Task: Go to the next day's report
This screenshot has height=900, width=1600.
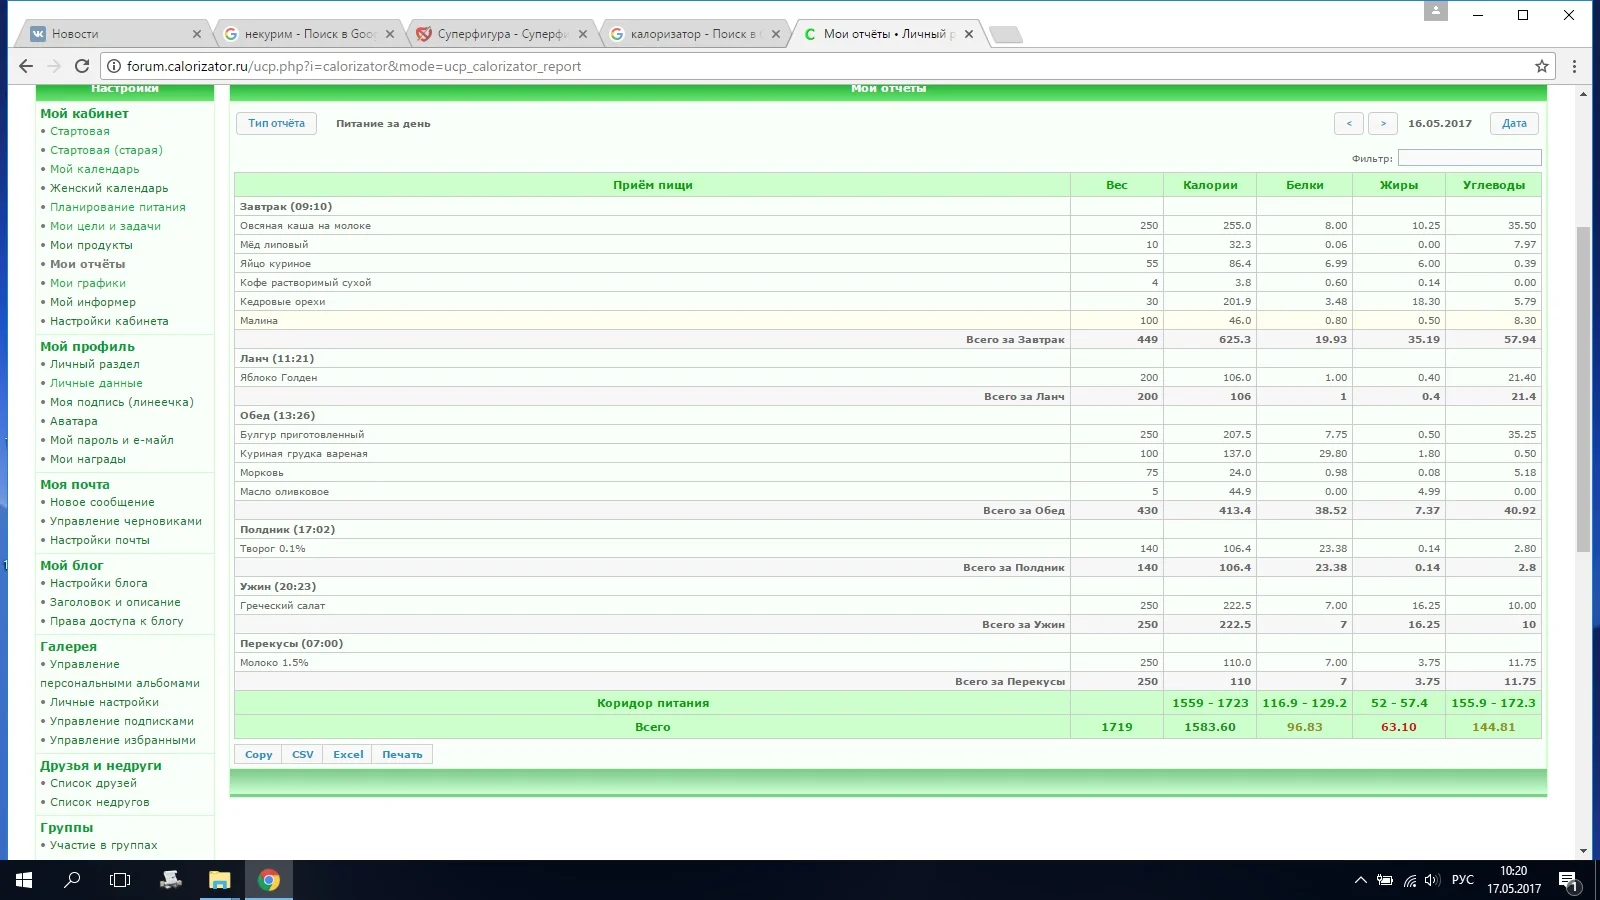Action: [1383, 123]
